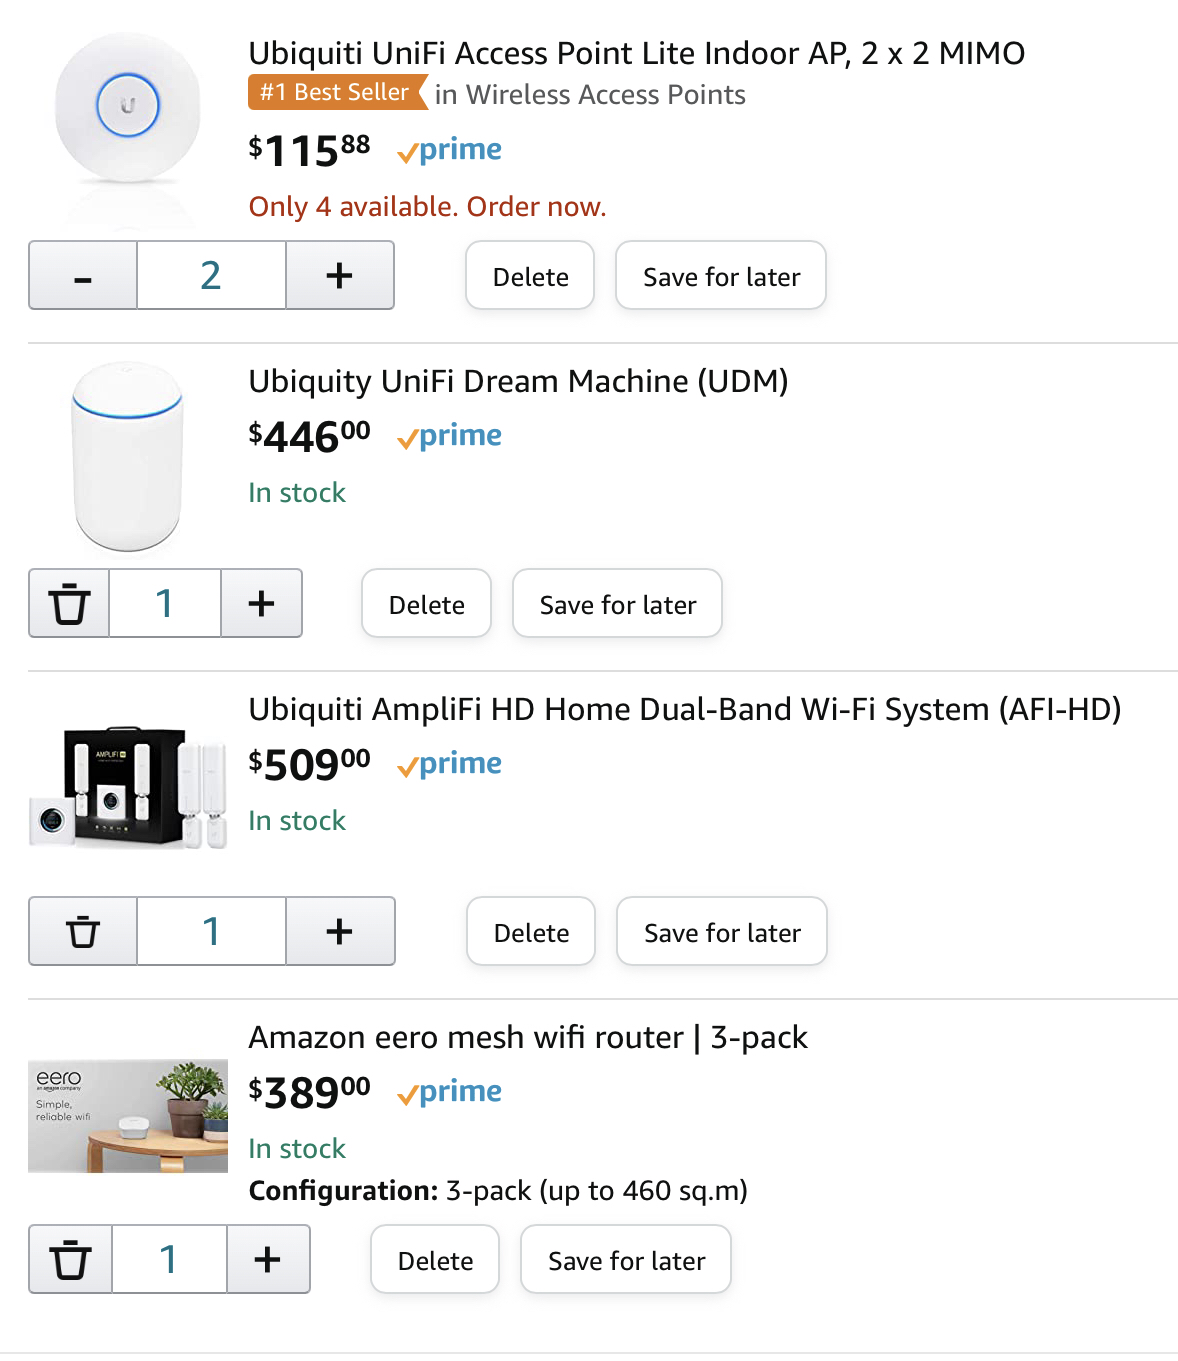Click trash icon for UniFi Dream Machine

coord(69,604)
